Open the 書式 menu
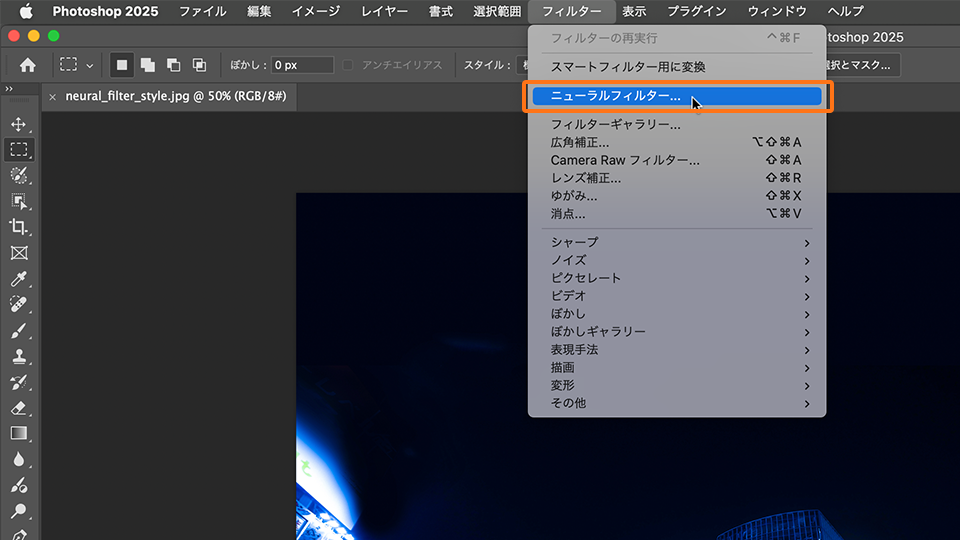Screen dimensions: 960x540 [441, 11]
